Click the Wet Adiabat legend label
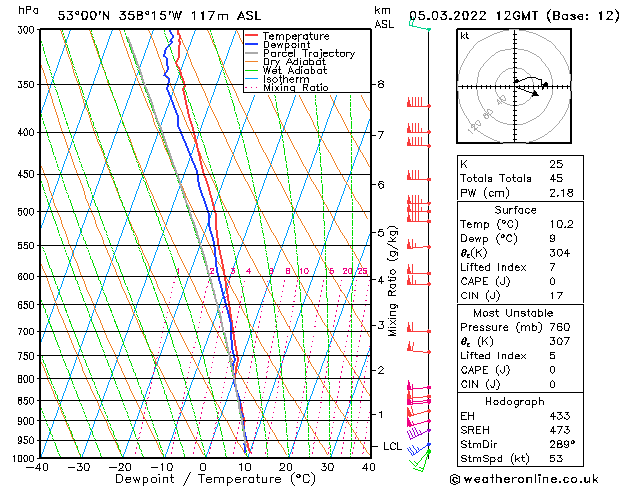Viewport: 629px width, 486px height. [295, 71]
